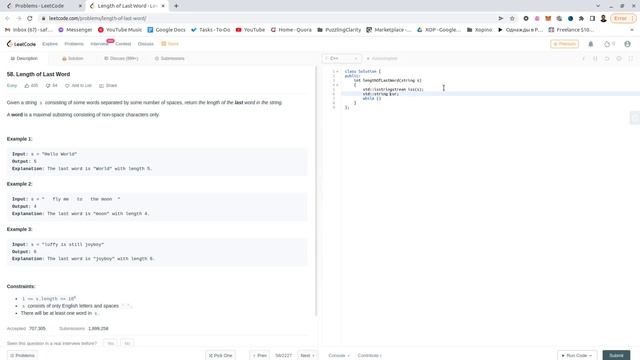Open the browser extensions puzzle icon
Screen dimensions: 640x360
click(x=581, y=18)
